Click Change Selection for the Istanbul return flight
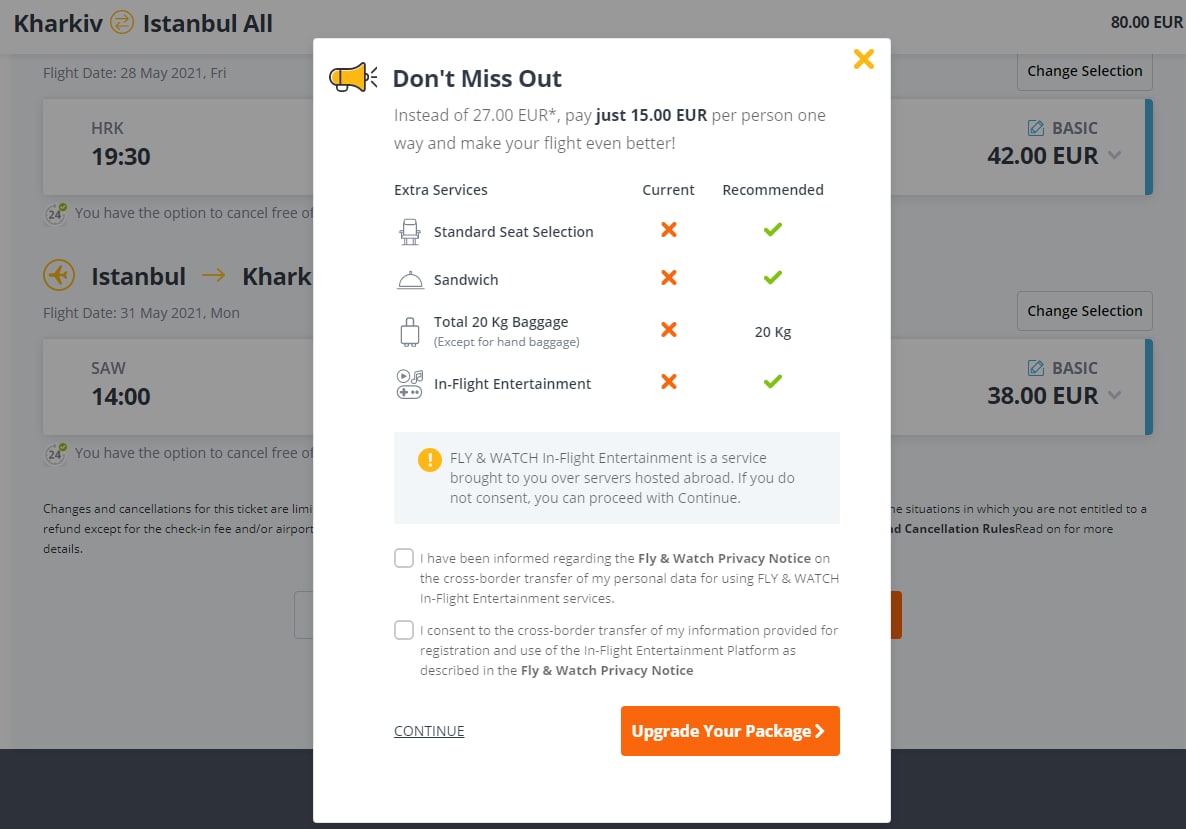Viewport: 1186px width, 829px height. click(1085, 311)
